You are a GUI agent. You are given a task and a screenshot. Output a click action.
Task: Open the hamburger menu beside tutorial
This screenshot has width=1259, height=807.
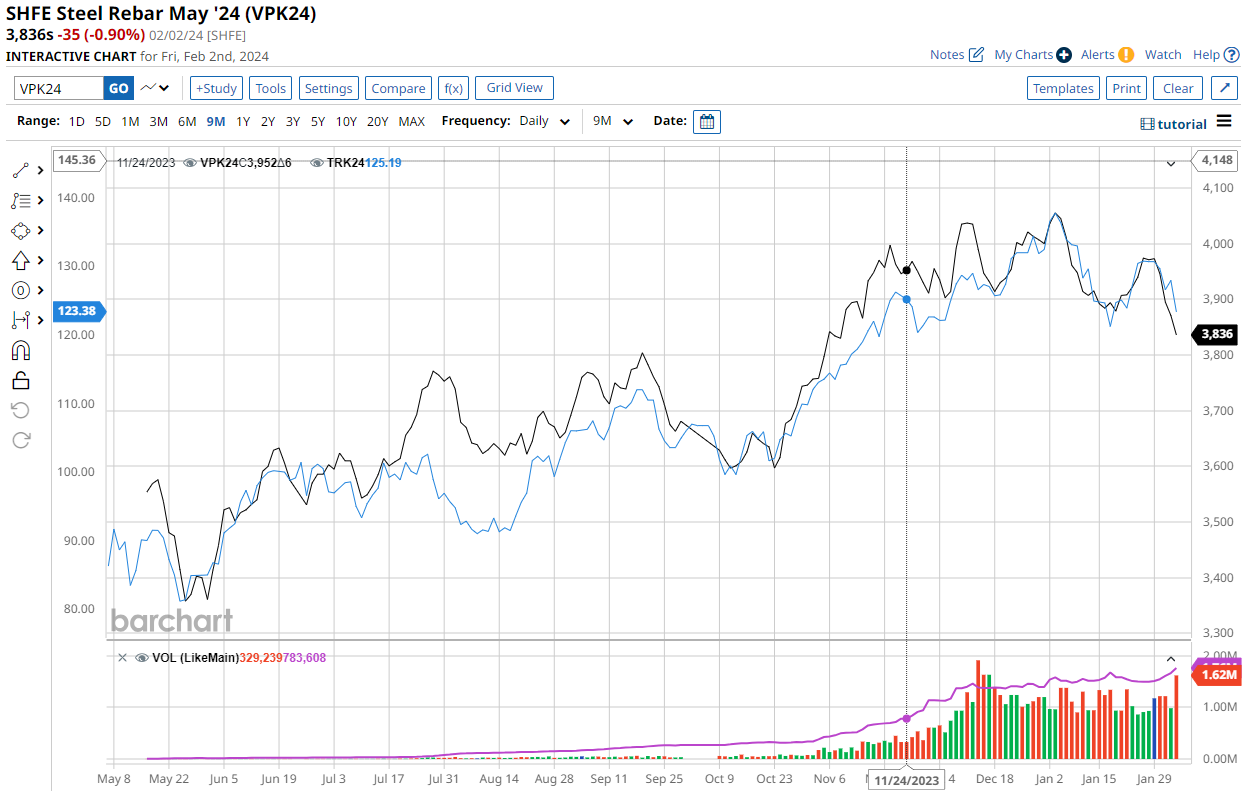point(1224,122)
